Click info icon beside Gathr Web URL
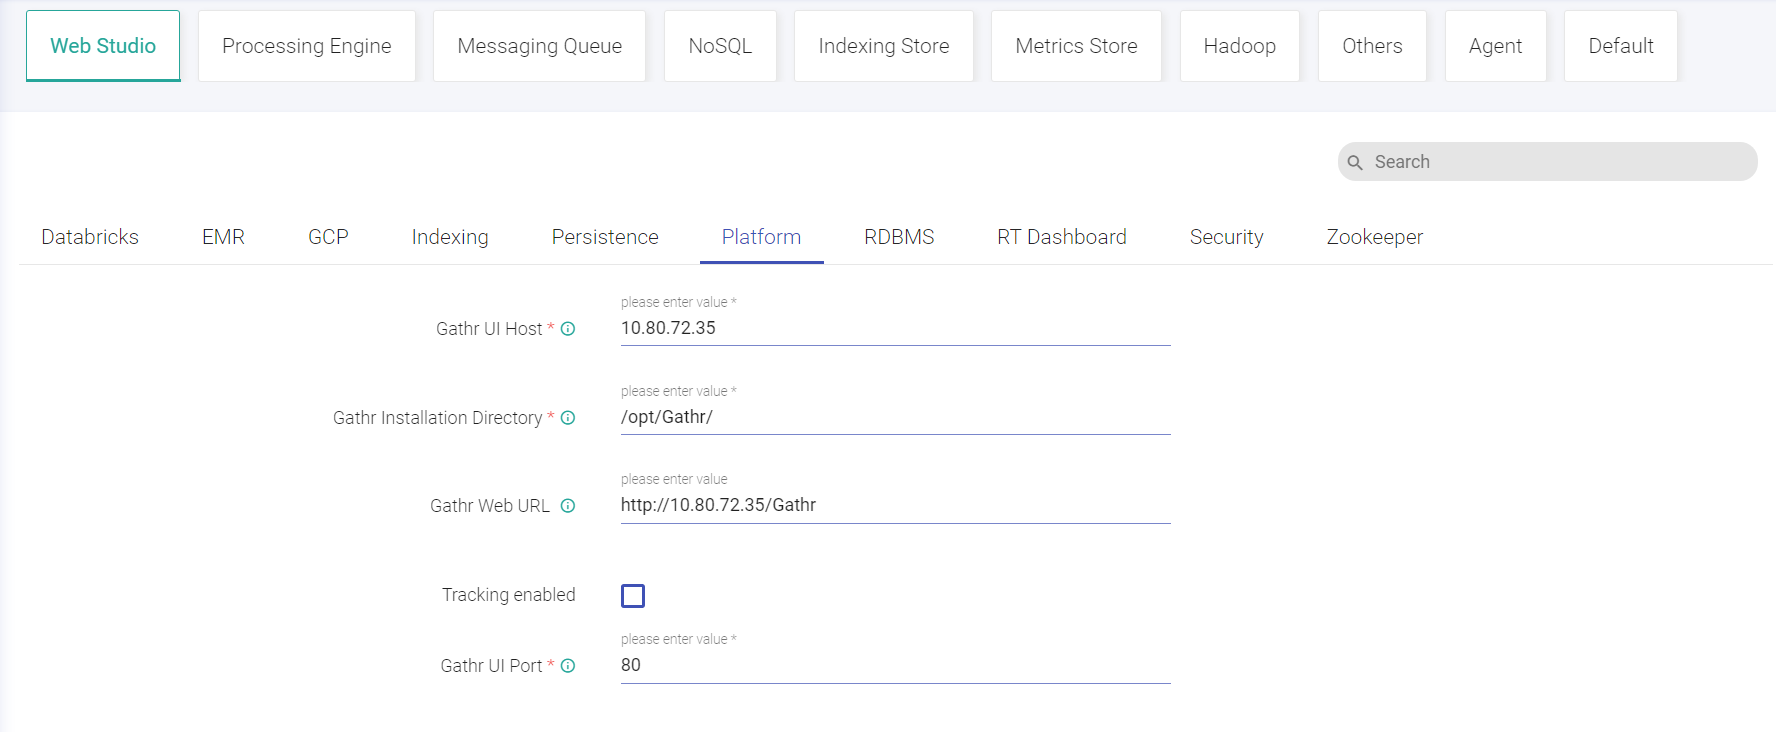 [568, 506]
